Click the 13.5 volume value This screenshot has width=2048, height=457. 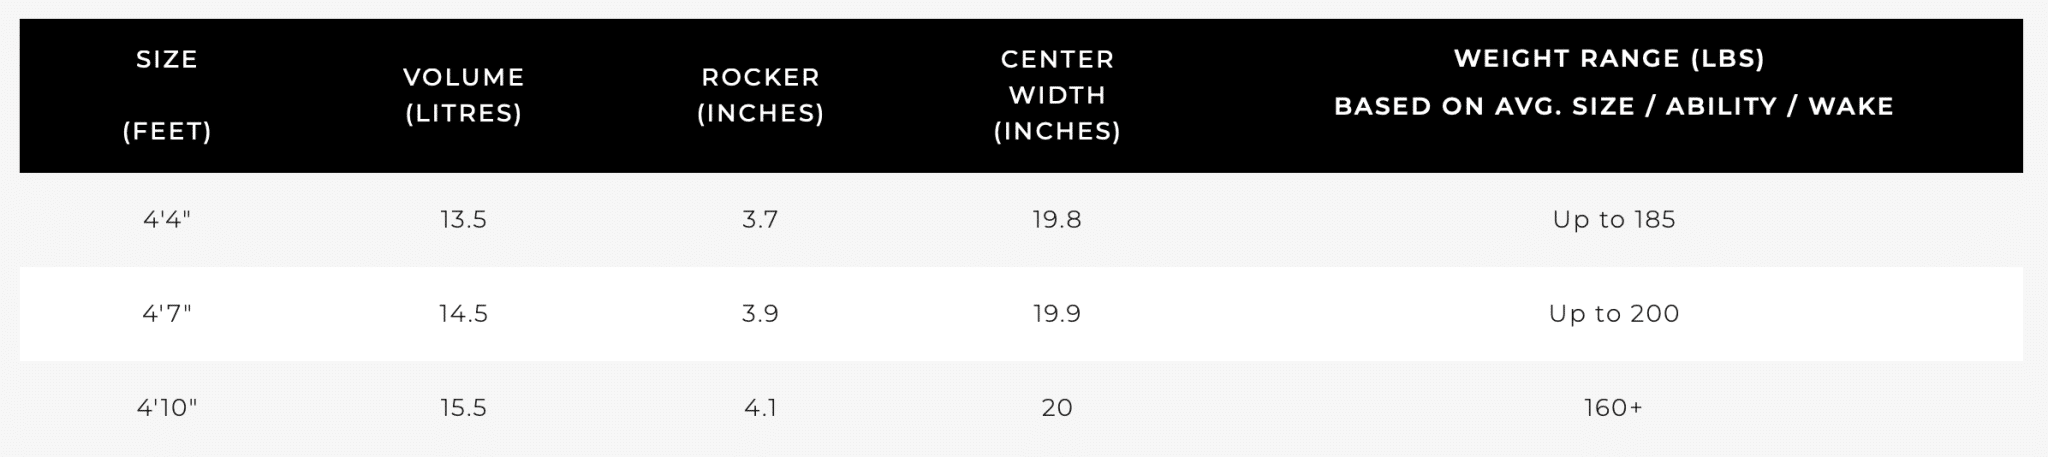(463, 219)
